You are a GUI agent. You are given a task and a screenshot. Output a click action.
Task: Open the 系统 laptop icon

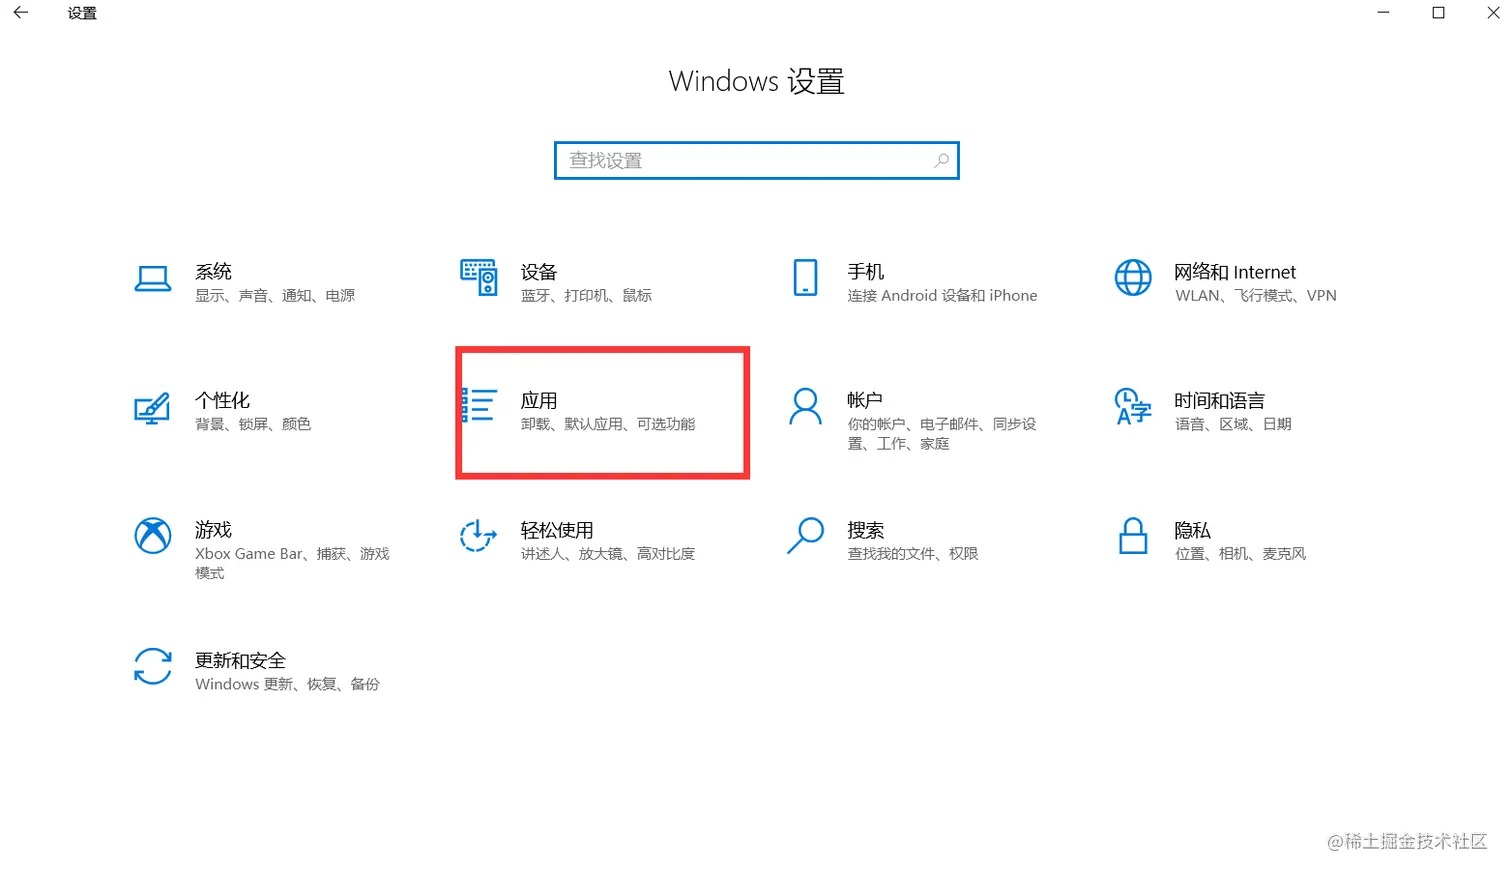(x=152, y=278)
